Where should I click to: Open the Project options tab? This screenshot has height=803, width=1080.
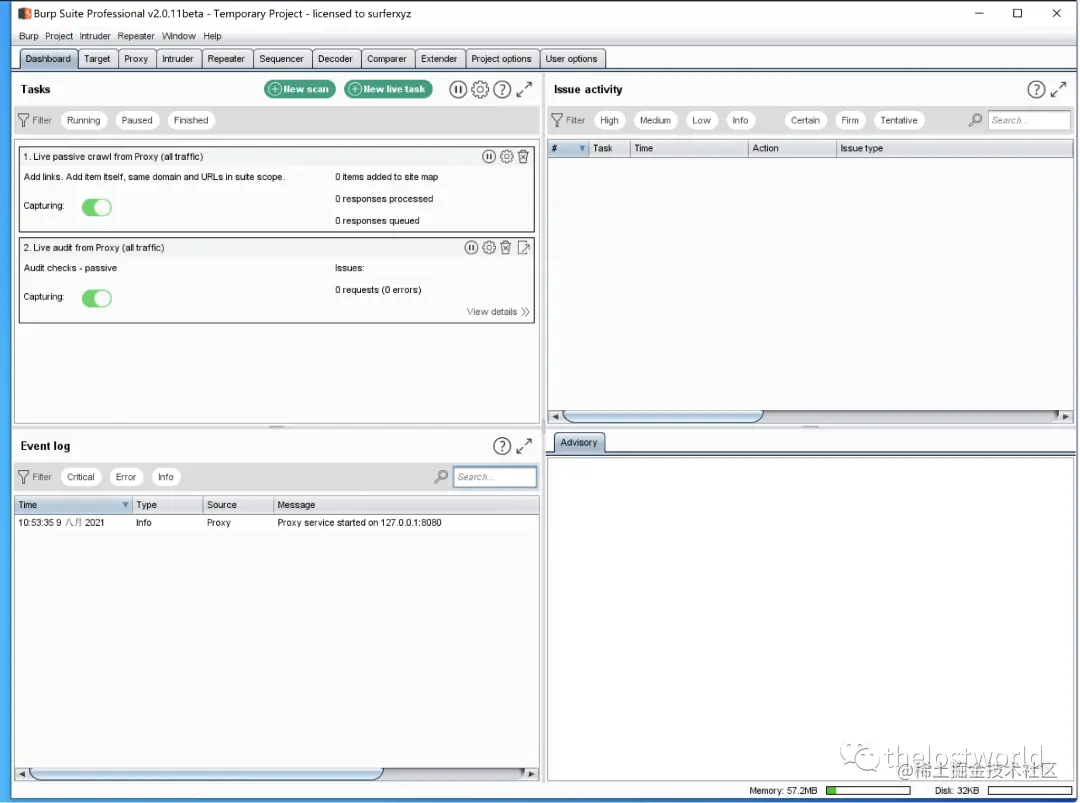click(x=501, y=59)
